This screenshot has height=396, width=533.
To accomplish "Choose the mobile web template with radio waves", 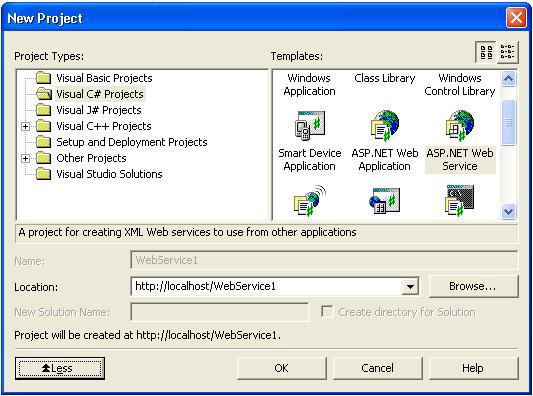I will point(310,201).
